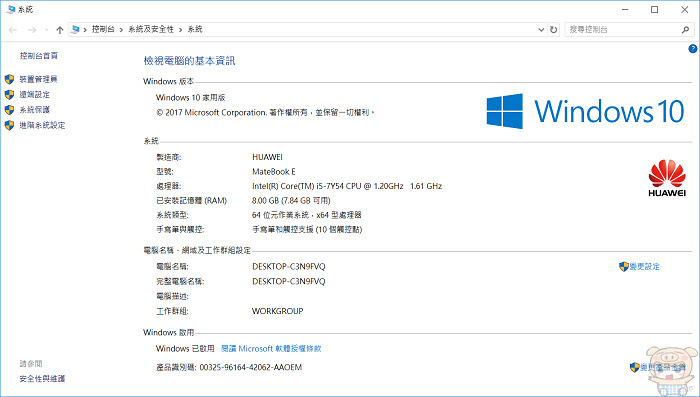700x397 pixels.
Task: Open help with the blue question mark
Action: point(692,49)
